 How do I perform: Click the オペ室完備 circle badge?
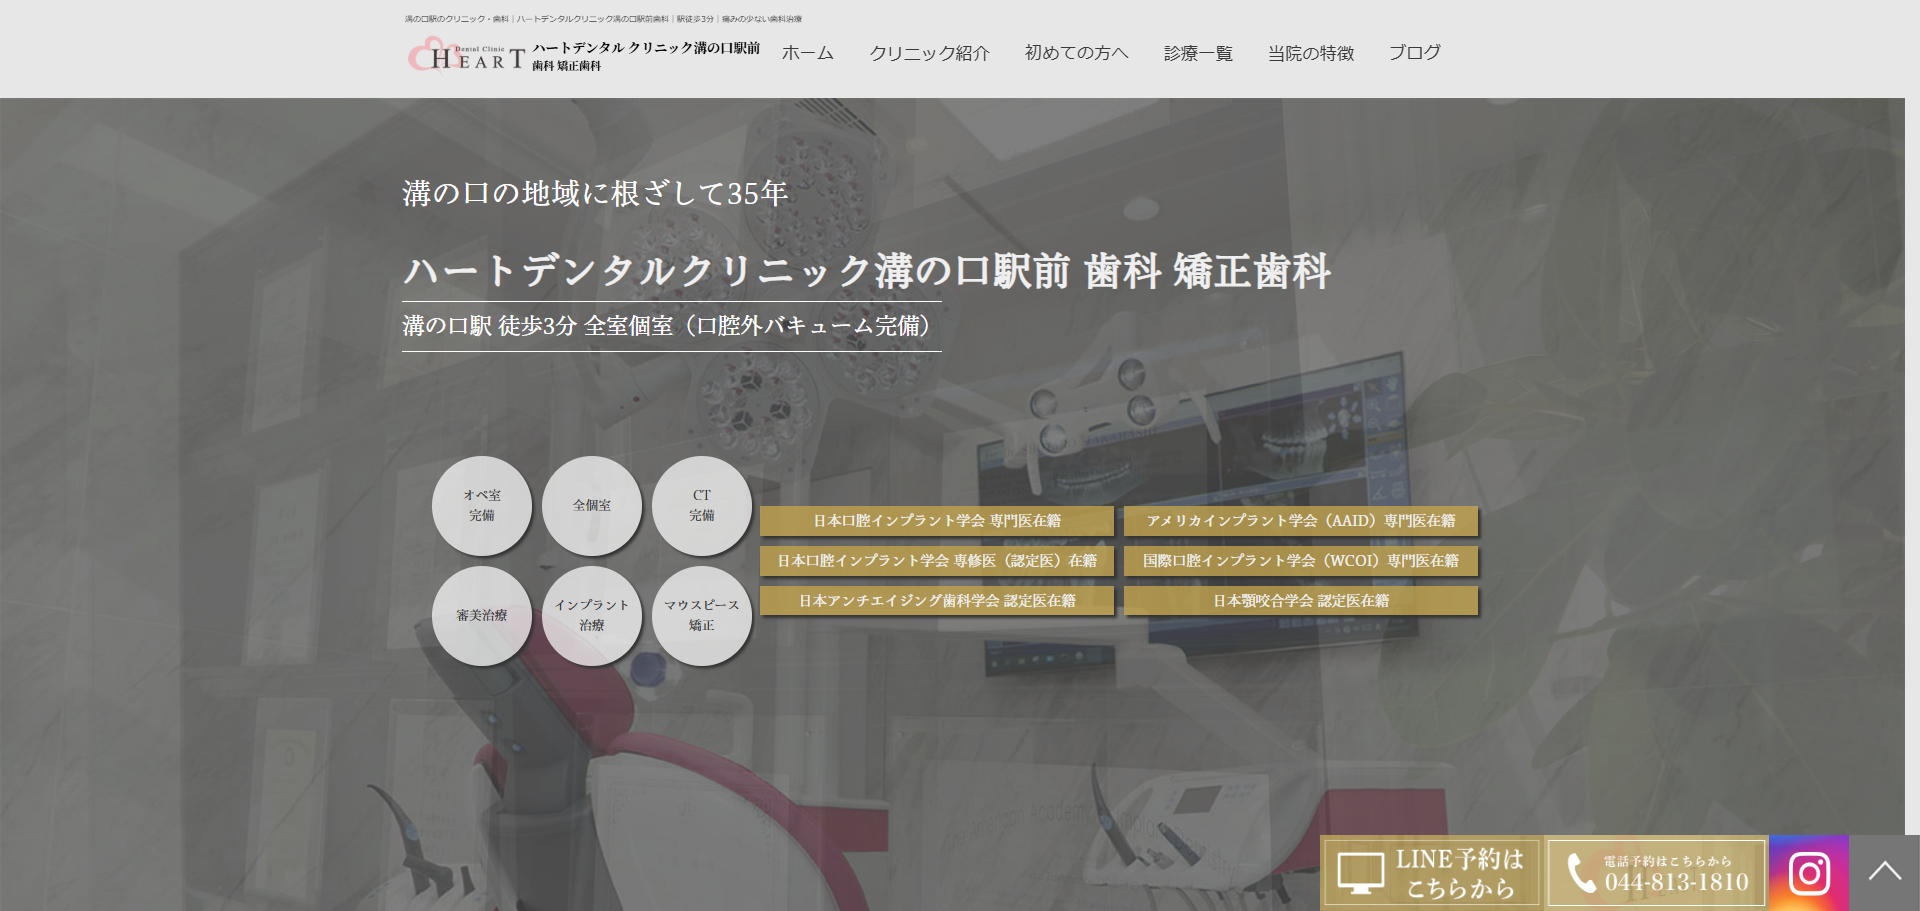tap(482, 506)
